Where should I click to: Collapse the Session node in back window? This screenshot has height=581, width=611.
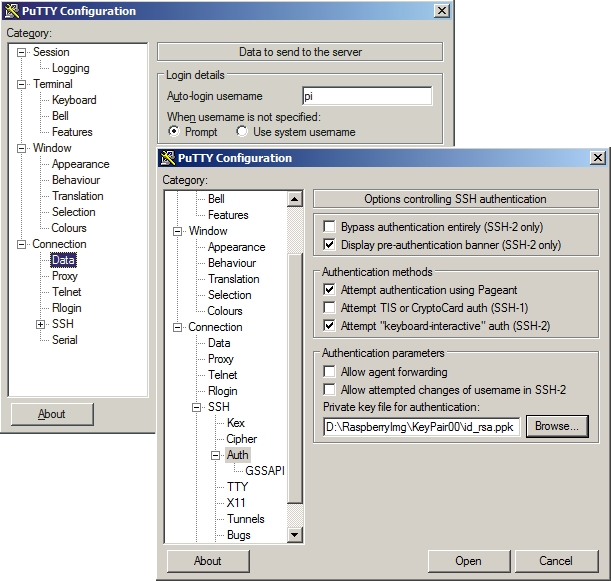pos(22,52)
